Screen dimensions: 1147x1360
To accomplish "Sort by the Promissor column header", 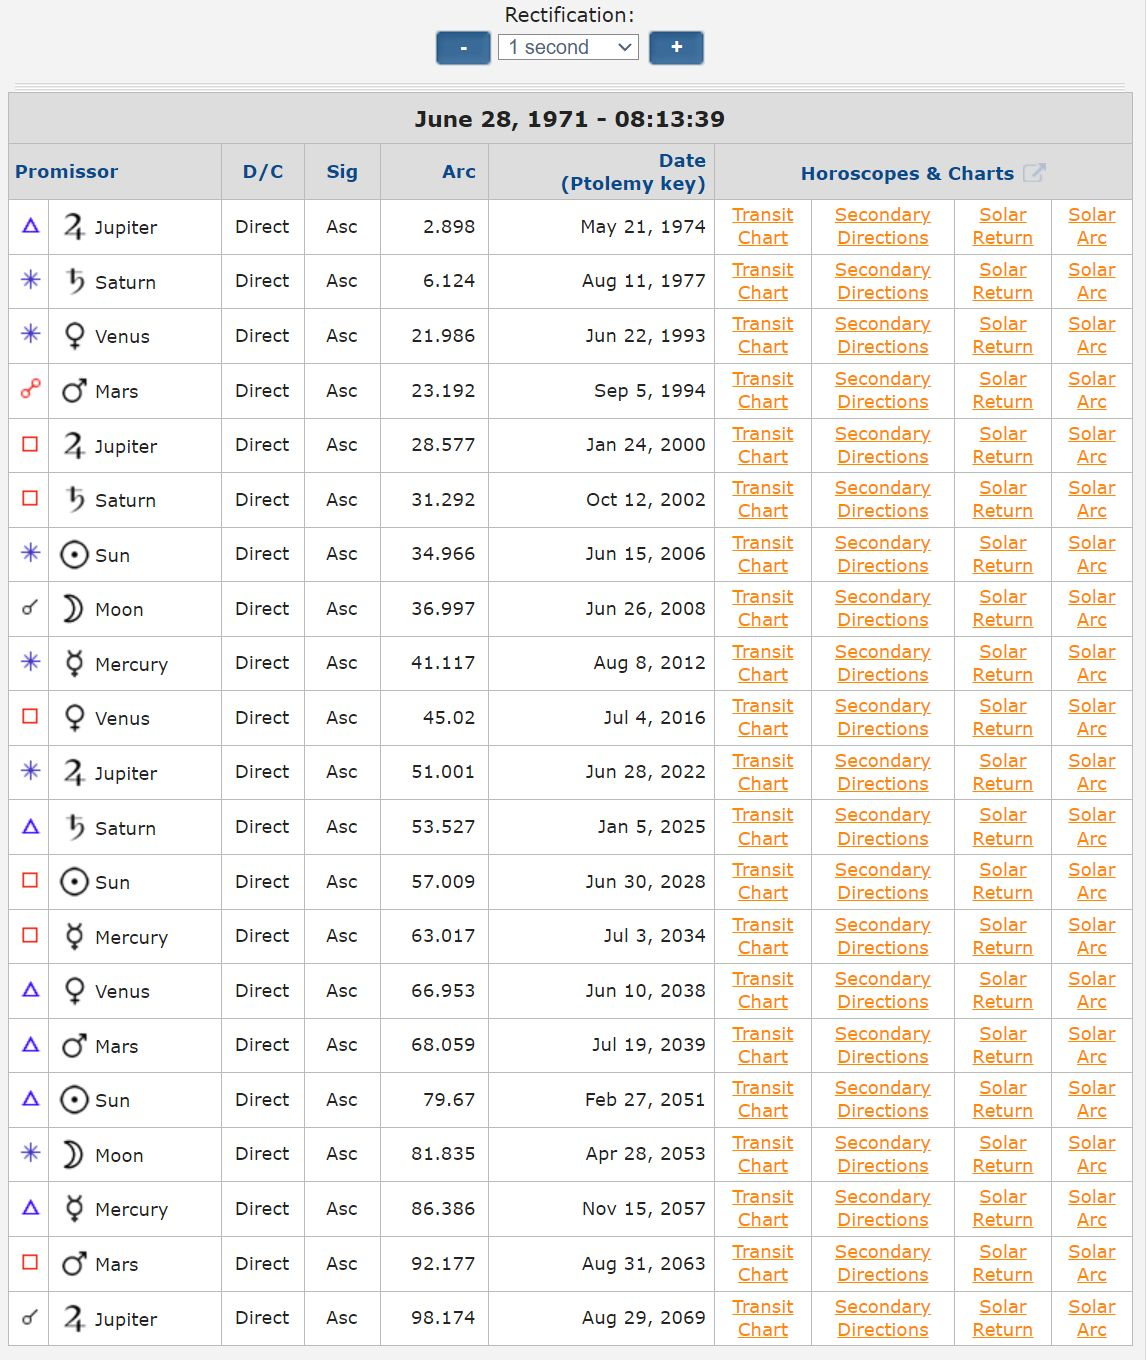I will point(66,172).
